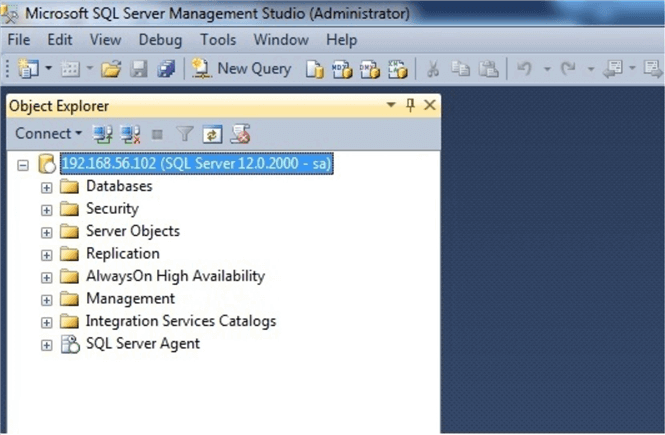Click the Analysis Services XMLA Query icon
Screen dimensions: 665x435
[x=397, y=69]
